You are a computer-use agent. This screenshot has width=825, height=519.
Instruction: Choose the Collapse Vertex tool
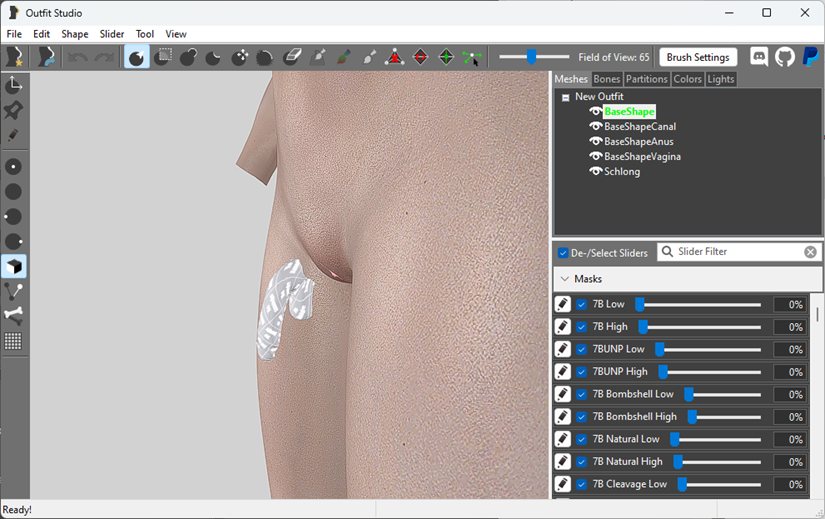(395, 57)
